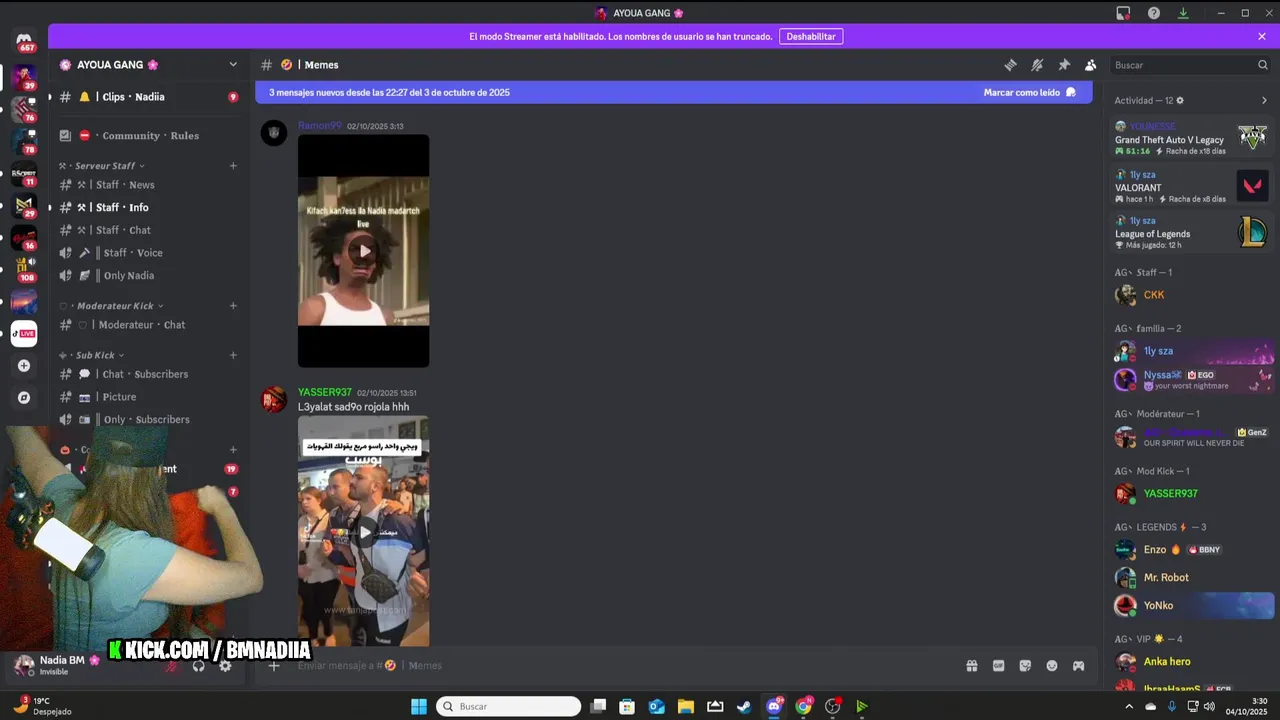Play YASSER937's video clip

click(x=364, y=532)
